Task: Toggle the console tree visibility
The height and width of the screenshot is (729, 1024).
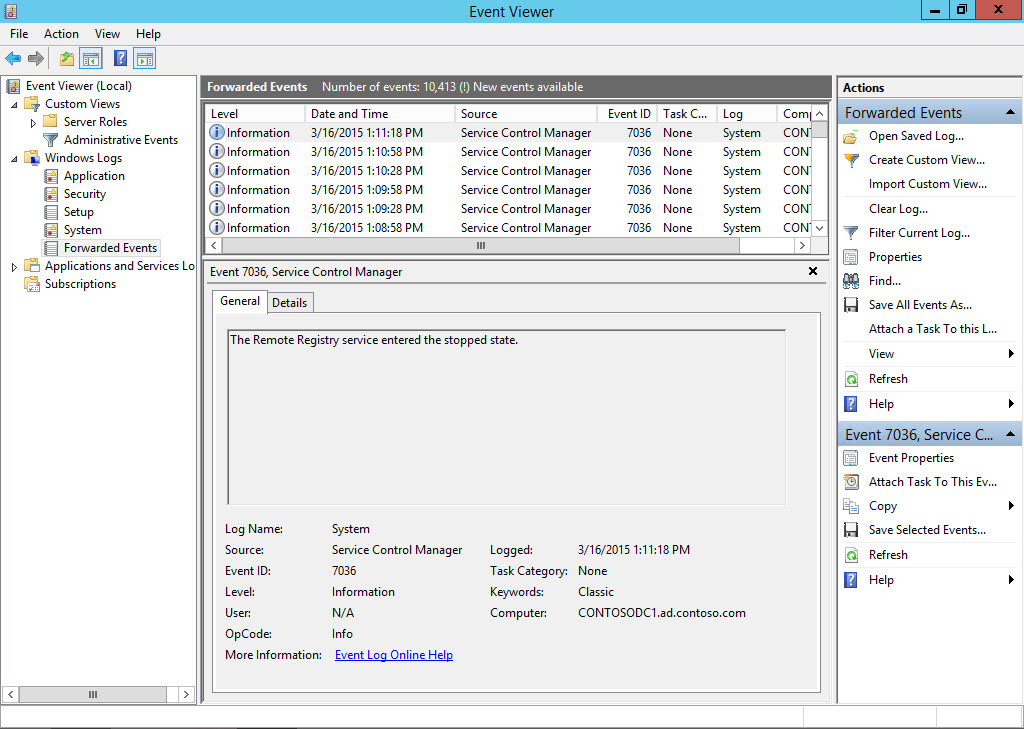Action: pyautogui.click(x=91, y=58)
